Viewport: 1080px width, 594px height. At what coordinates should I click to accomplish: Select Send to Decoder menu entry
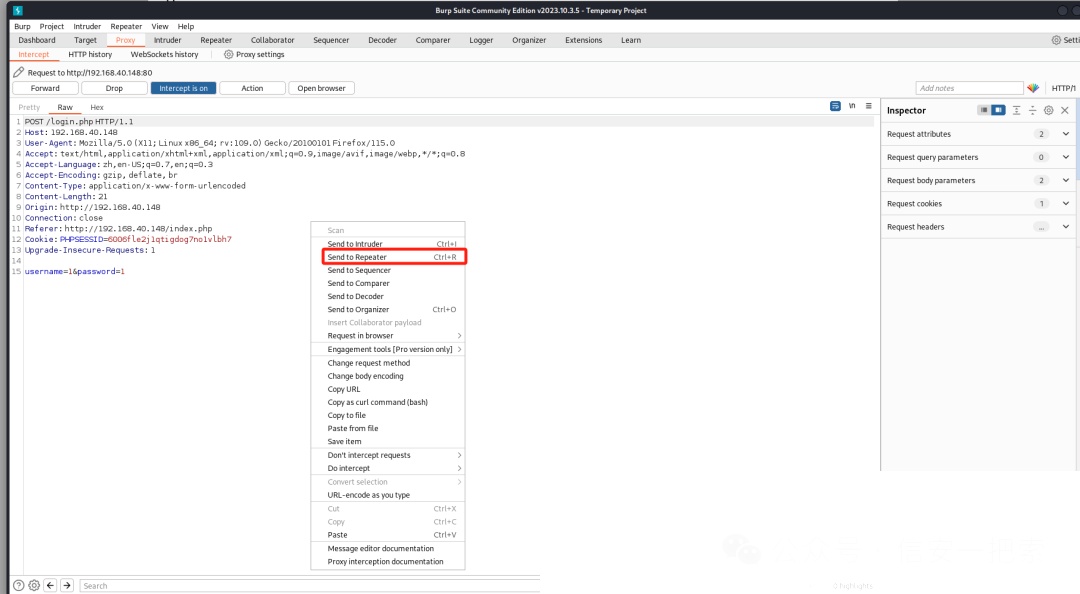pos(388,296)
